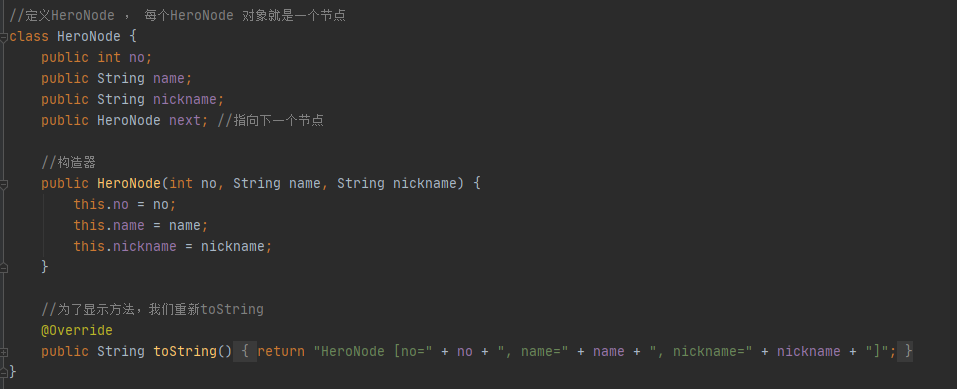
Task: Click the no field in int declaration
Action: tap(137, 57)
